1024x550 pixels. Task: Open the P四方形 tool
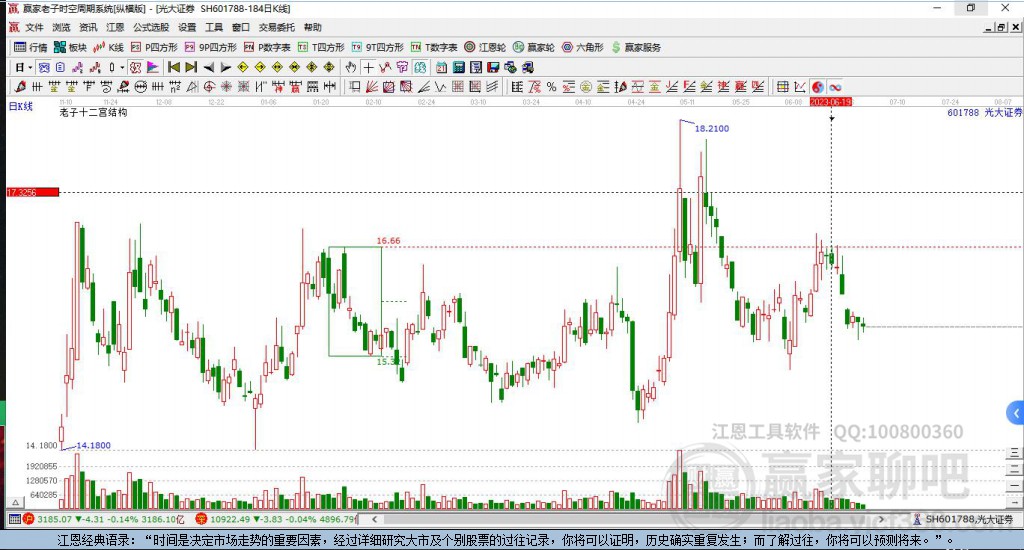pos(154,47)
